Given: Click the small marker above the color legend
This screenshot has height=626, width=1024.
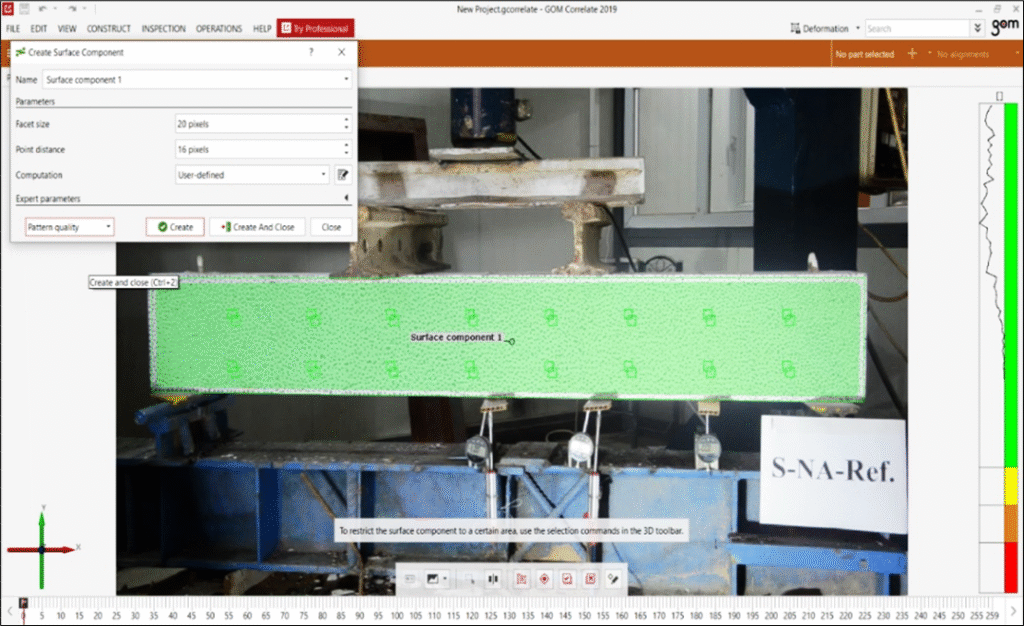Looking at the screenshot, I should tap(999, 96).
